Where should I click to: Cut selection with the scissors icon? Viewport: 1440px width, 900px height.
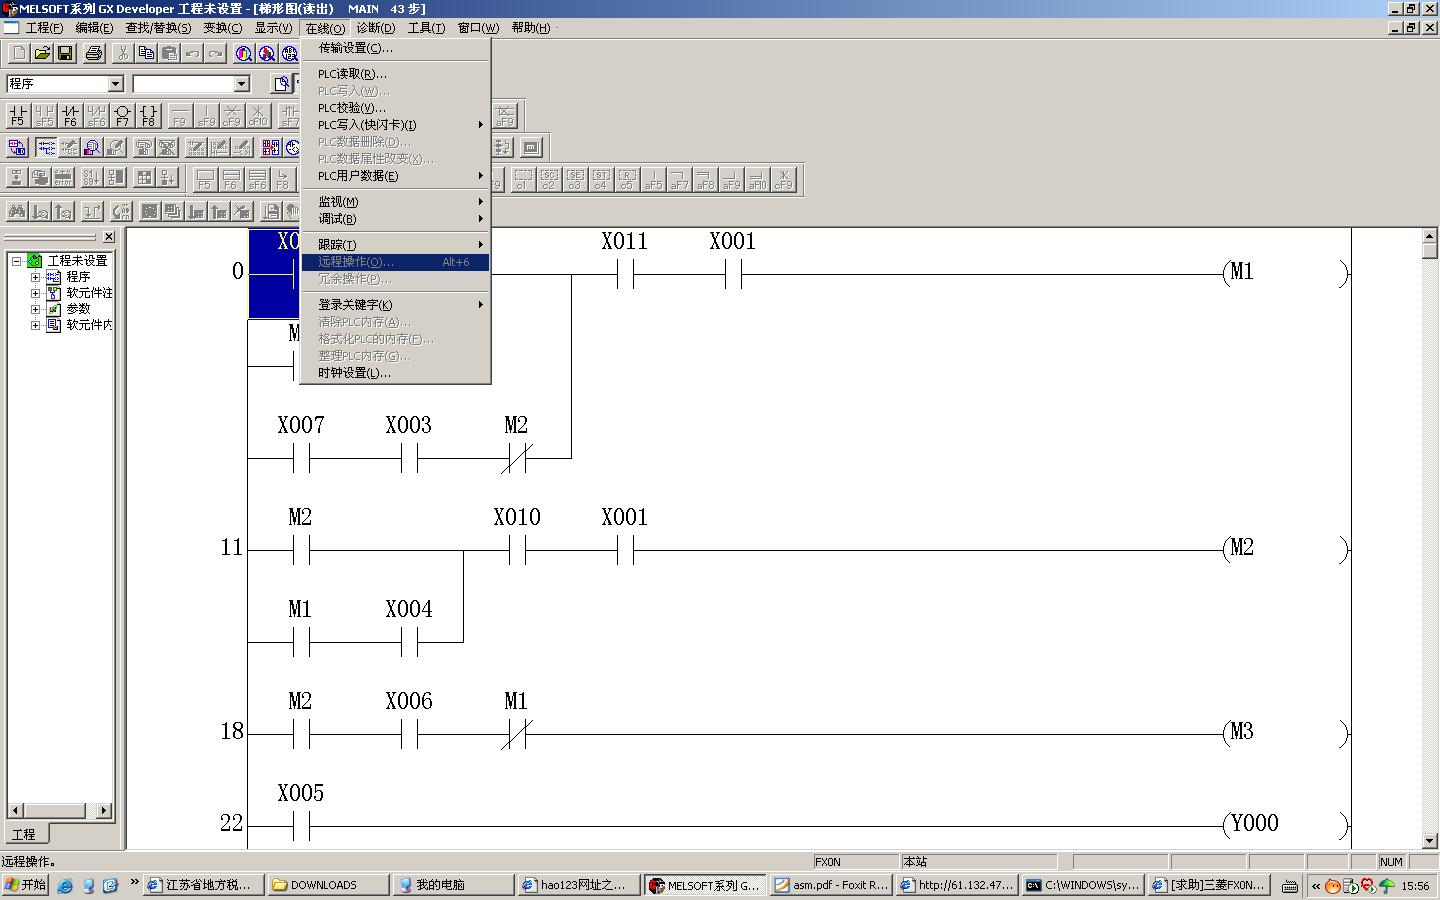click(x=123, y=53)
